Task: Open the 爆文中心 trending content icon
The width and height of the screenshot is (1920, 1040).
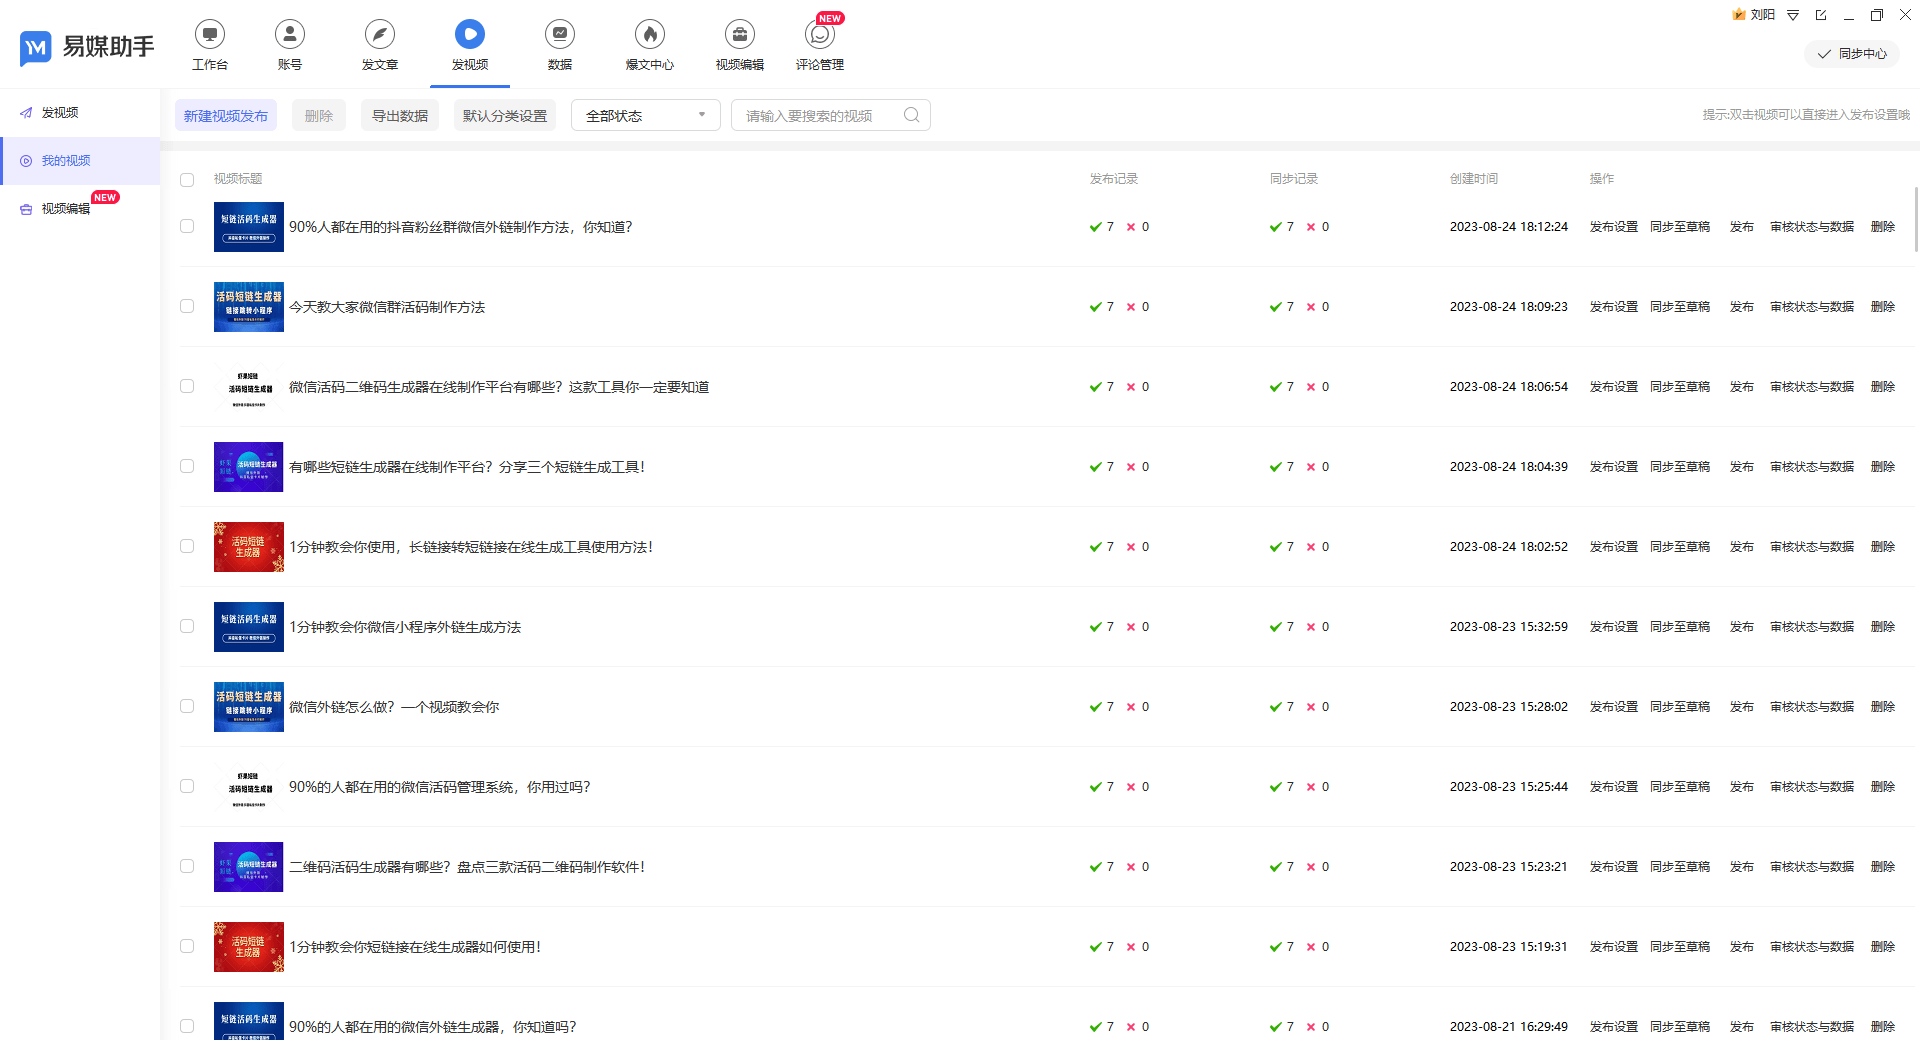Action: (x=649, y=43)
